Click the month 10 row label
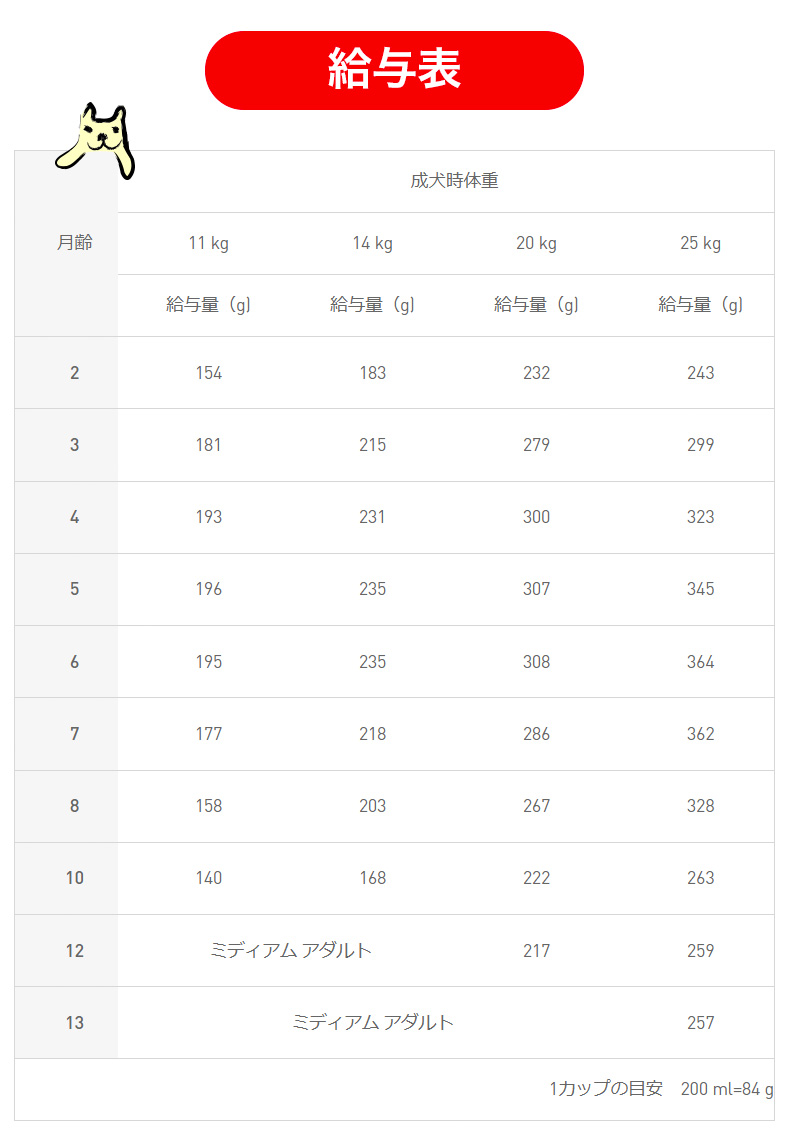Viewport: 790px width, 1132px height. [74, 878]
